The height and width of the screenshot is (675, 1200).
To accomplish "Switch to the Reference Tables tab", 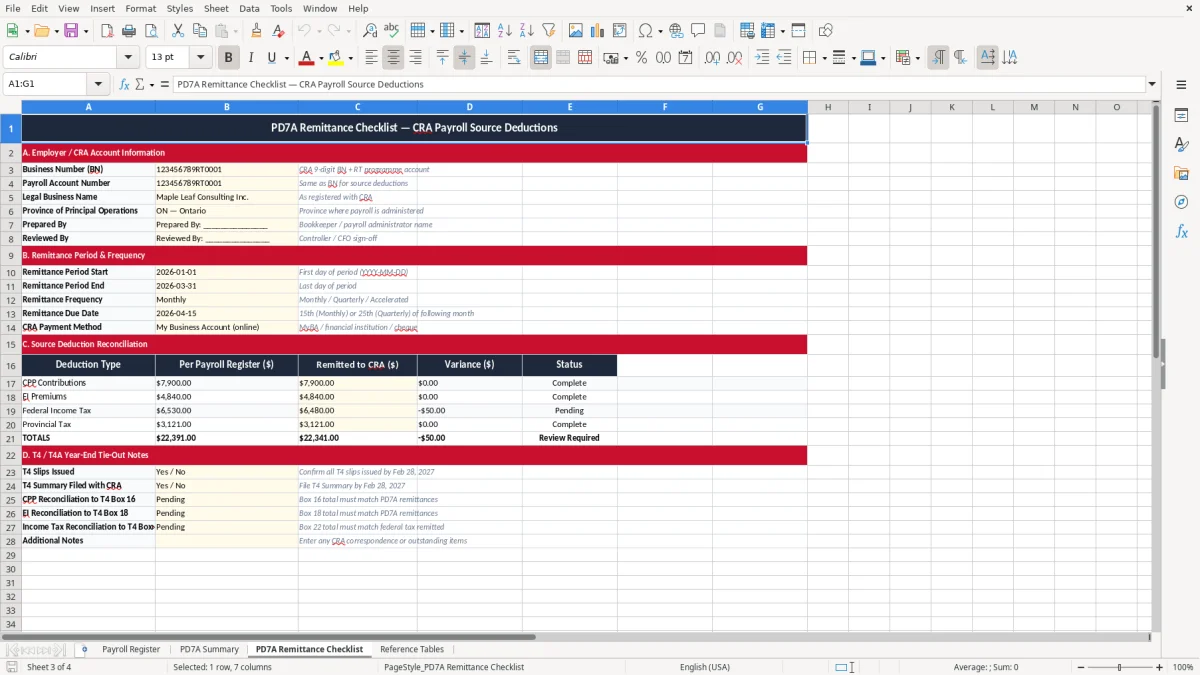I will (412, 649).
